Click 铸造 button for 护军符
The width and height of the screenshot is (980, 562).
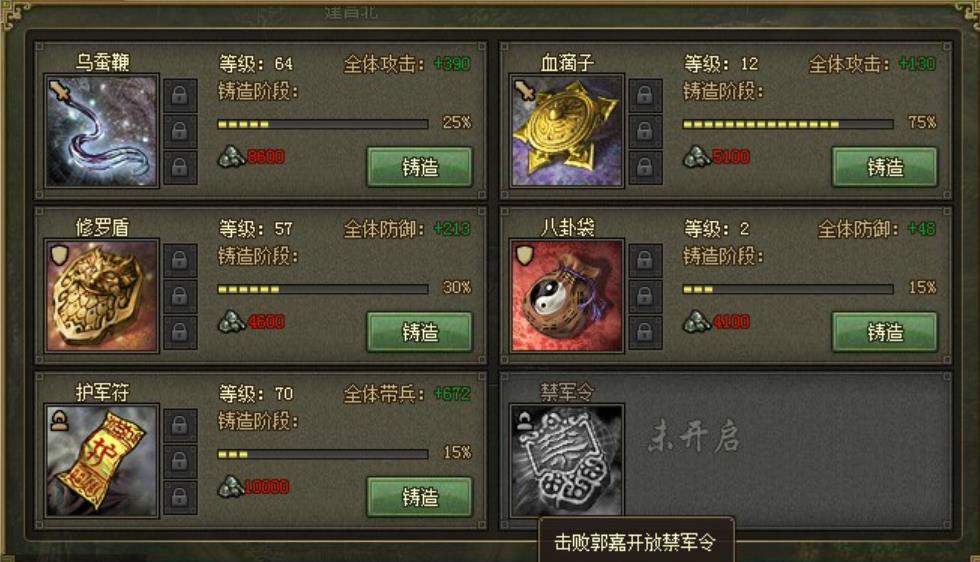[x=419, y=497]
